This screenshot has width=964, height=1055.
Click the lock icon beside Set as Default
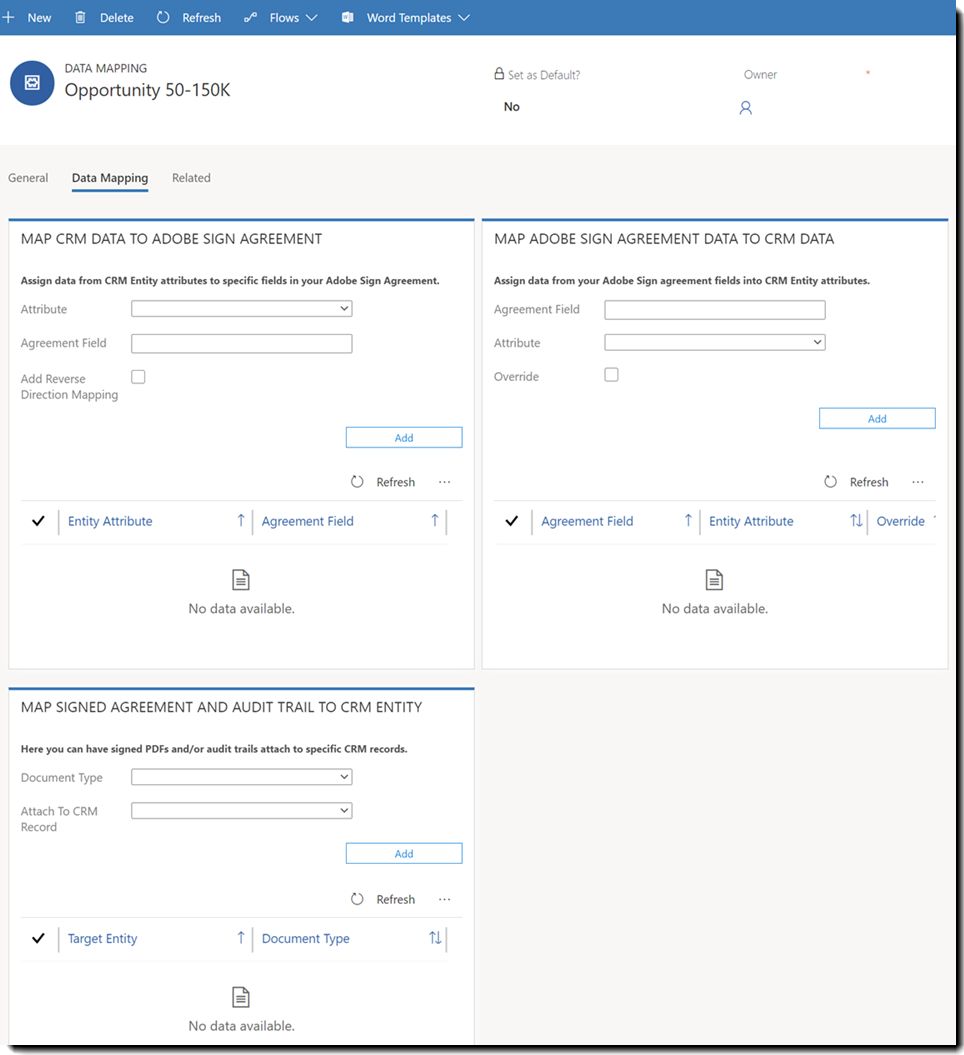point(499,73)
